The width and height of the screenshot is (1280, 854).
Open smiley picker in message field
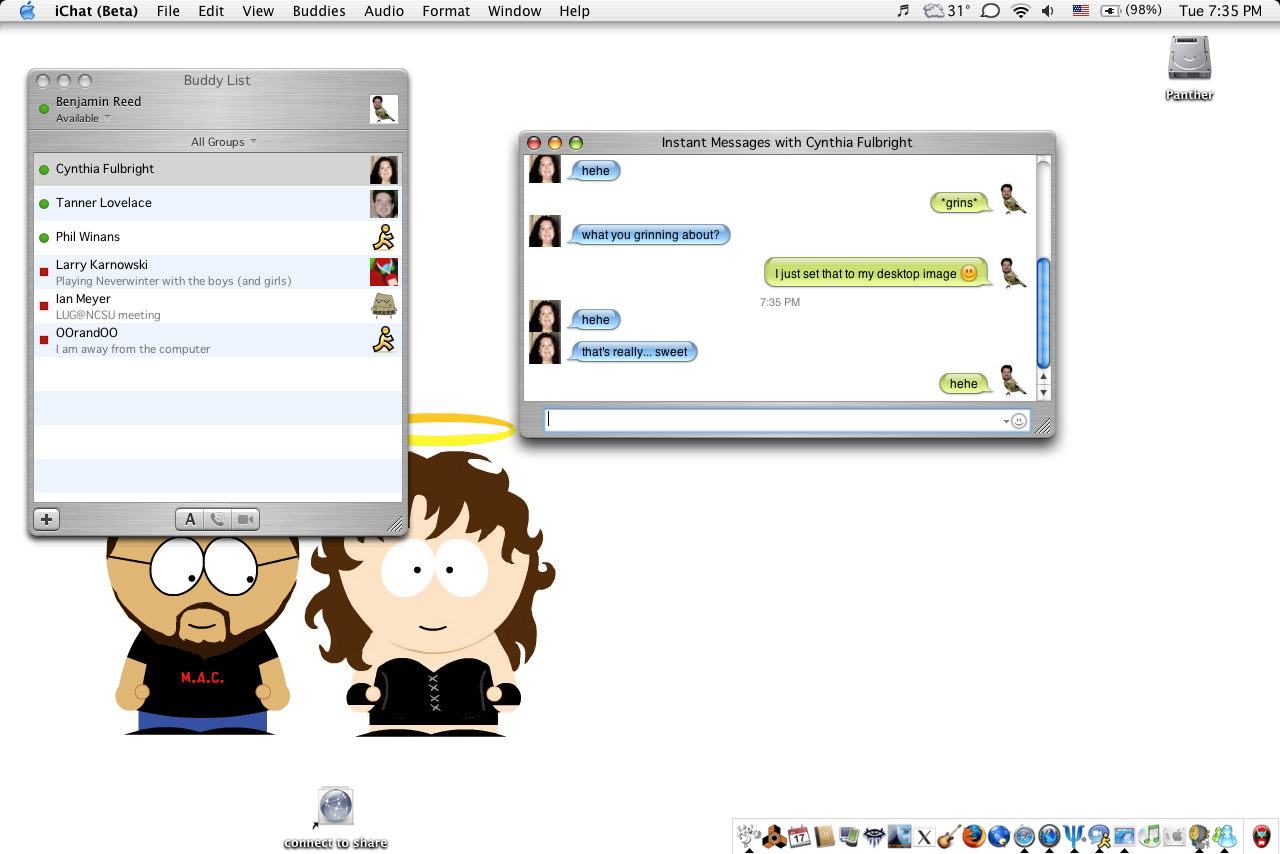click(x=1019, y=421)
